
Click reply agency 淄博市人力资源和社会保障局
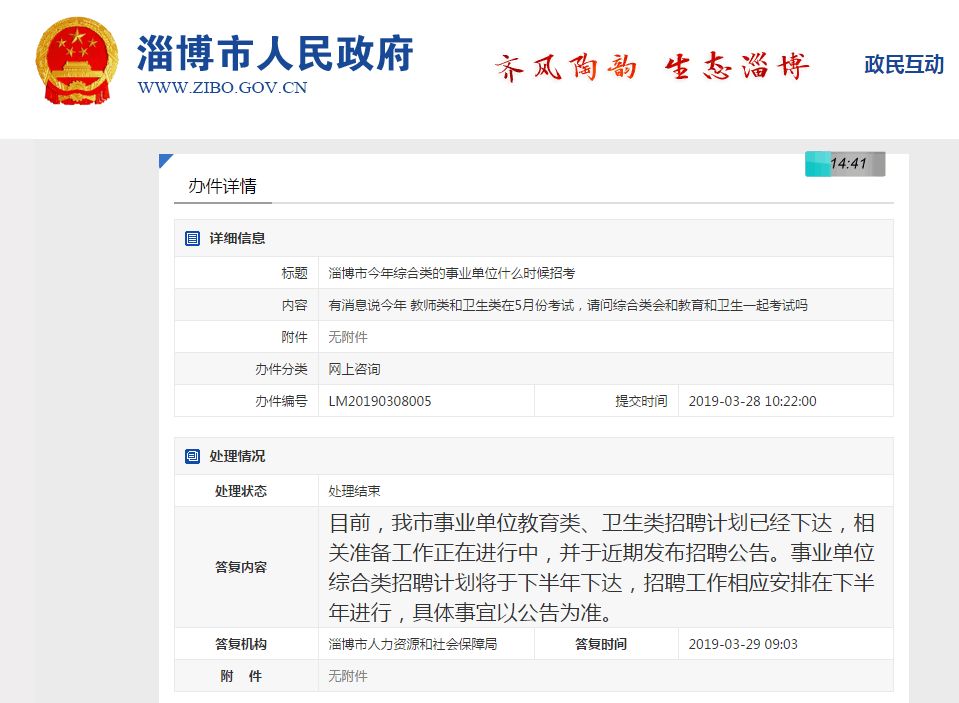coord(413,644)
